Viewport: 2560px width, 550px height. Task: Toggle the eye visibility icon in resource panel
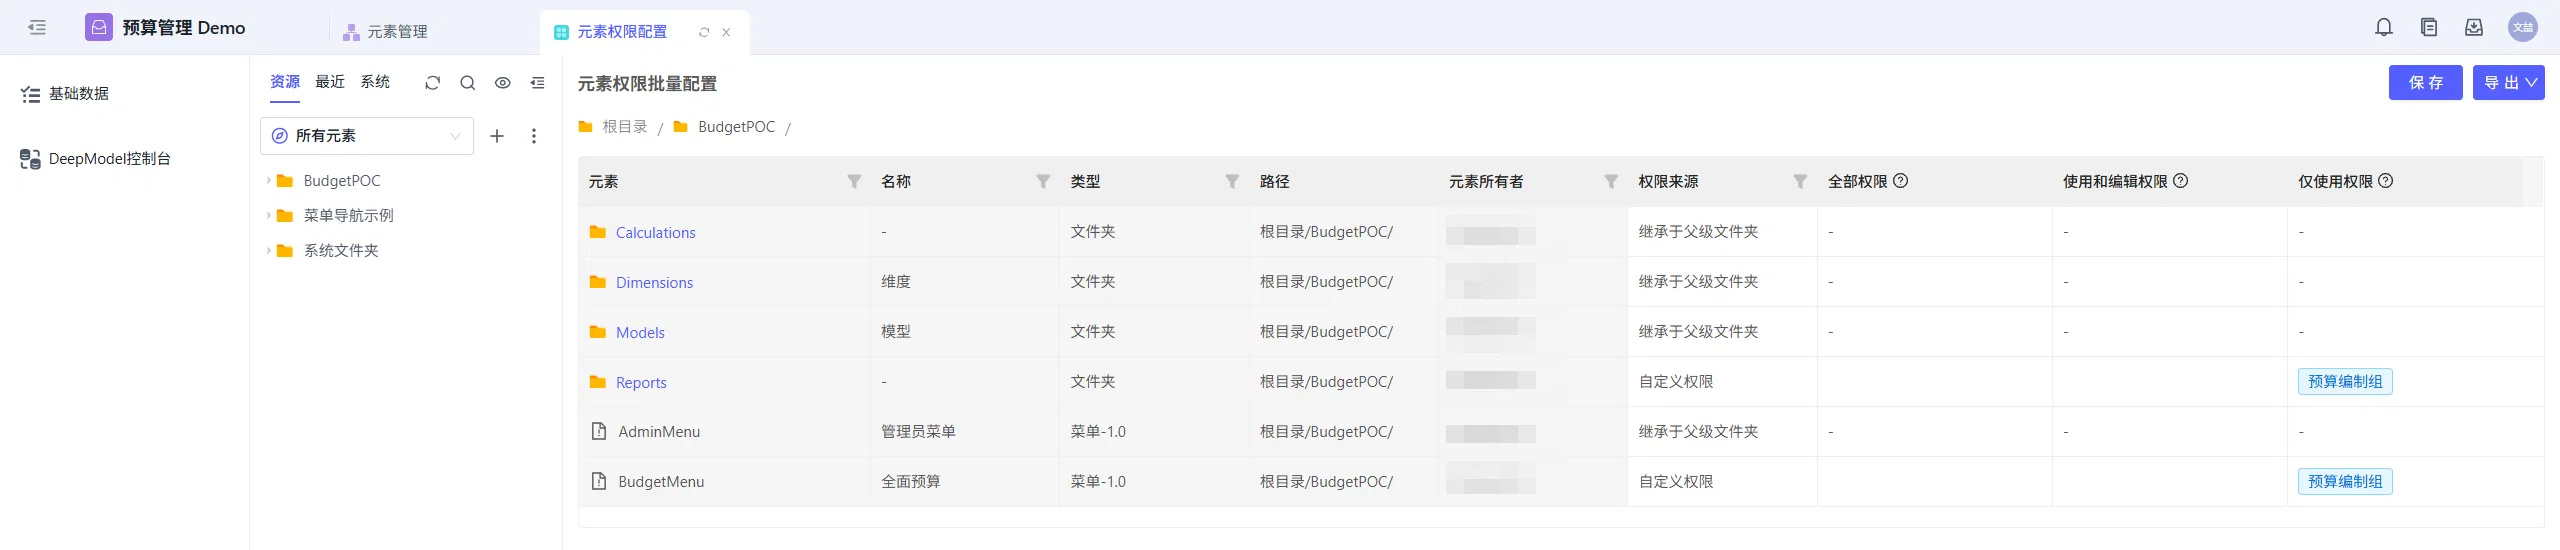pos(503,83)
